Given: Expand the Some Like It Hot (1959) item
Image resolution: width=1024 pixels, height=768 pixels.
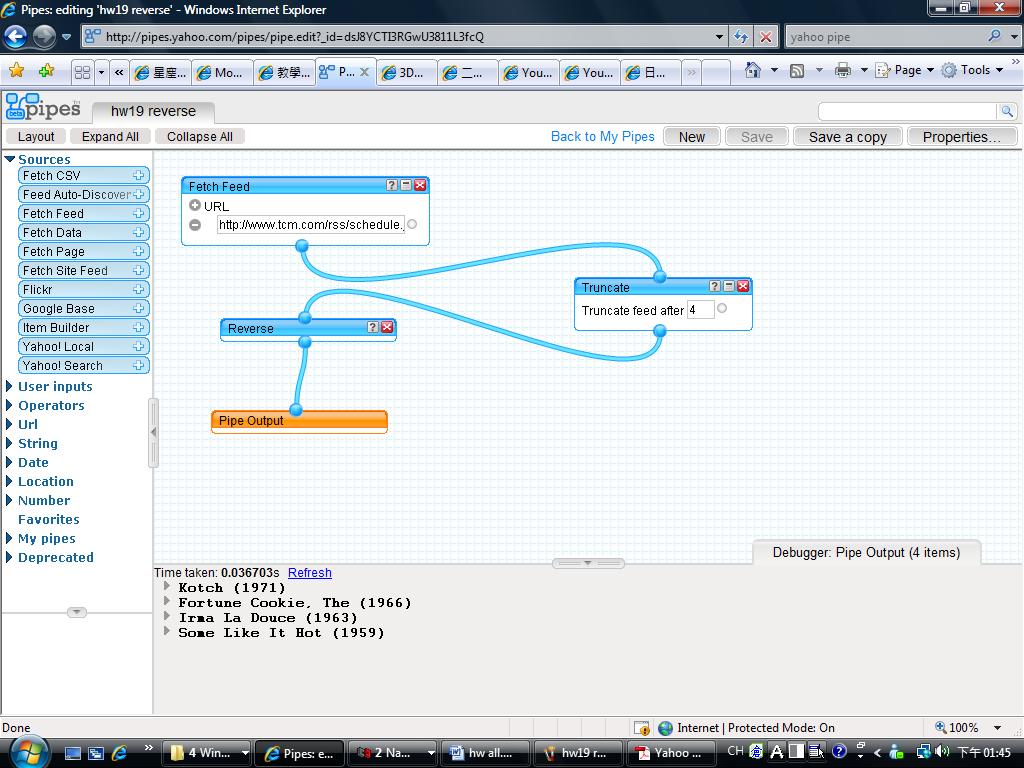Looking at the screenshot, I should pyautogui.click(x=167, y=632).
